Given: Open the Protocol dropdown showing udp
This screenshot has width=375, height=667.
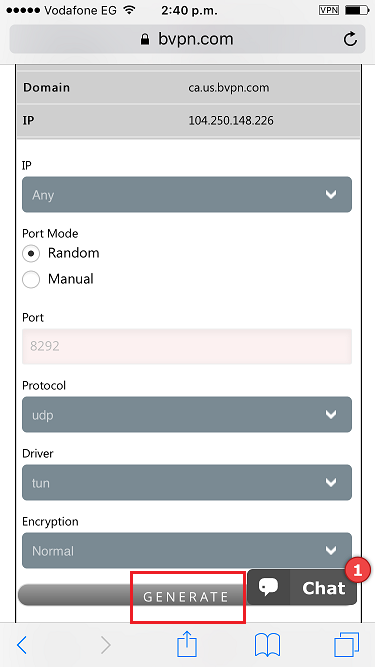Looking at the screenshot, I should 187,414.
